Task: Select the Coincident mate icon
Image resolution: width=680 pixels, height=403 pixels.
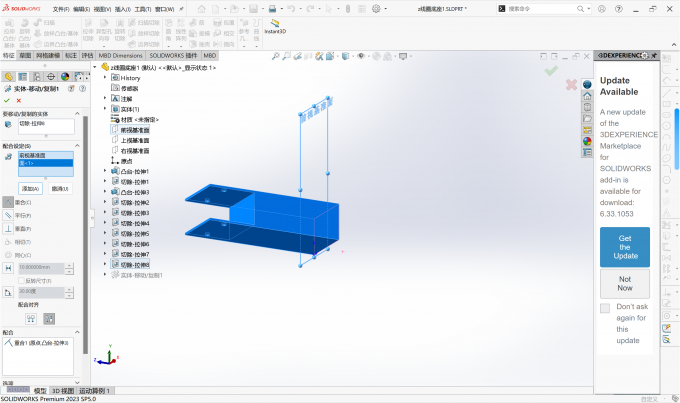Action: [x=8, y=202]
